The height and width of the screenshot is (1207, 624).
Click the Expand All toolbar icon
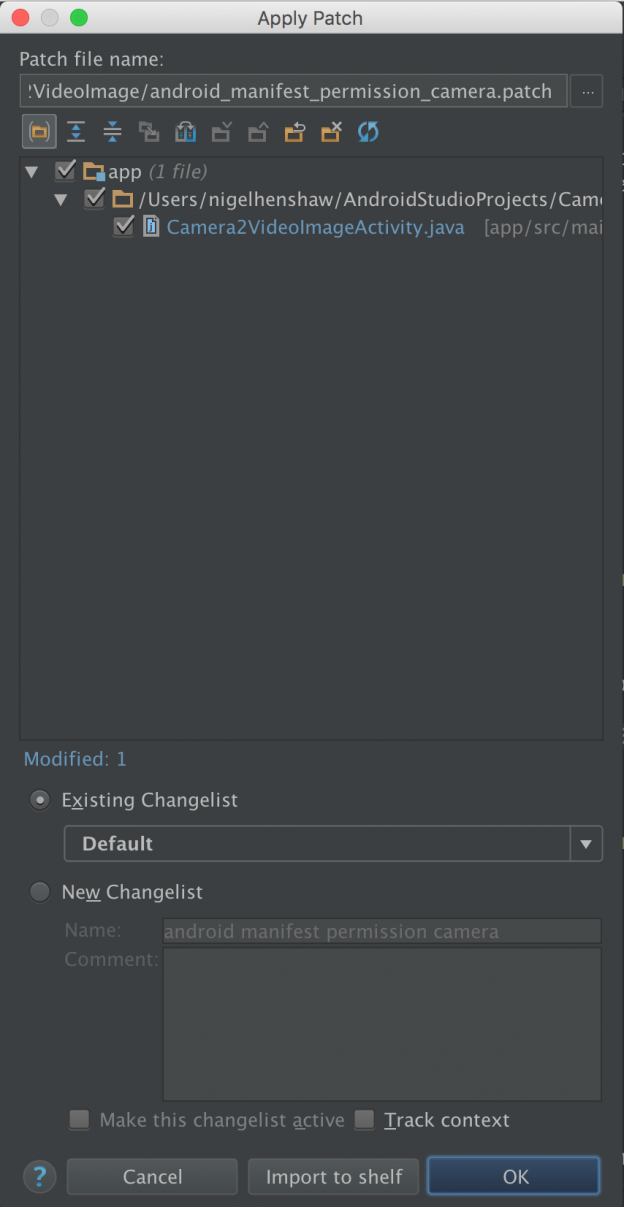pyautogui.click(x=76, y=131)
